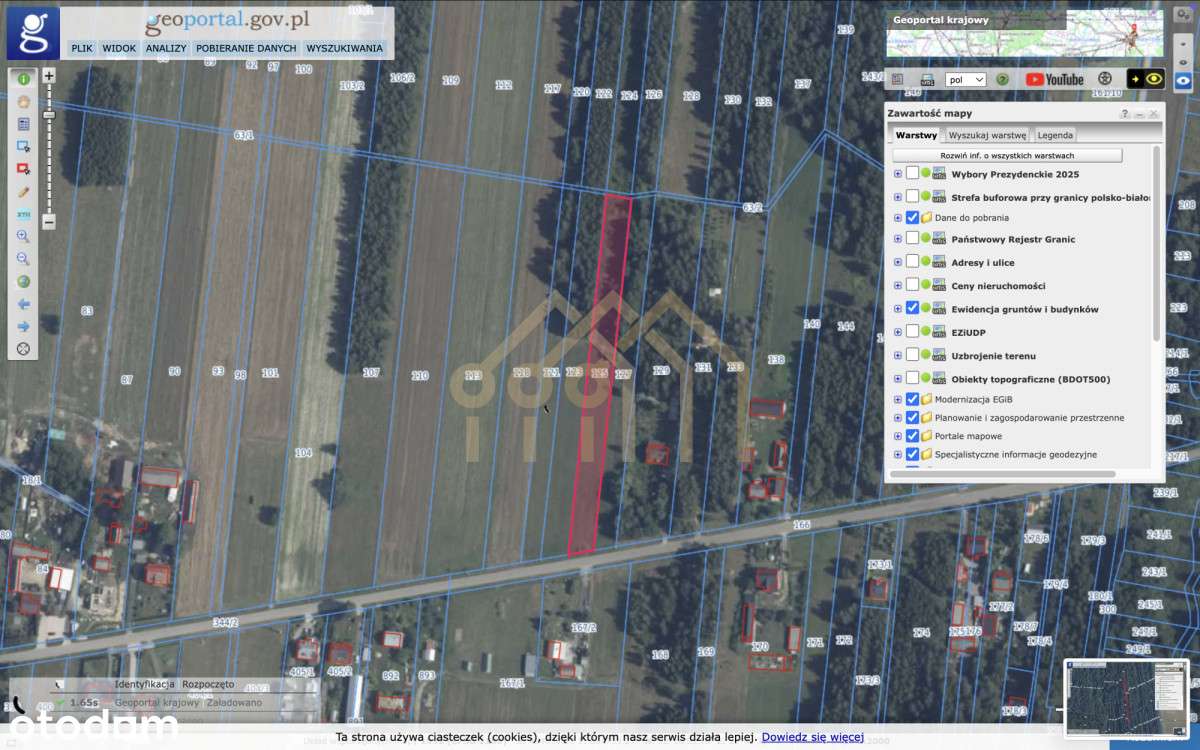The image size is (1200, 750).
Task: Click the zoom level slider handle
Action: click(49, 115)
